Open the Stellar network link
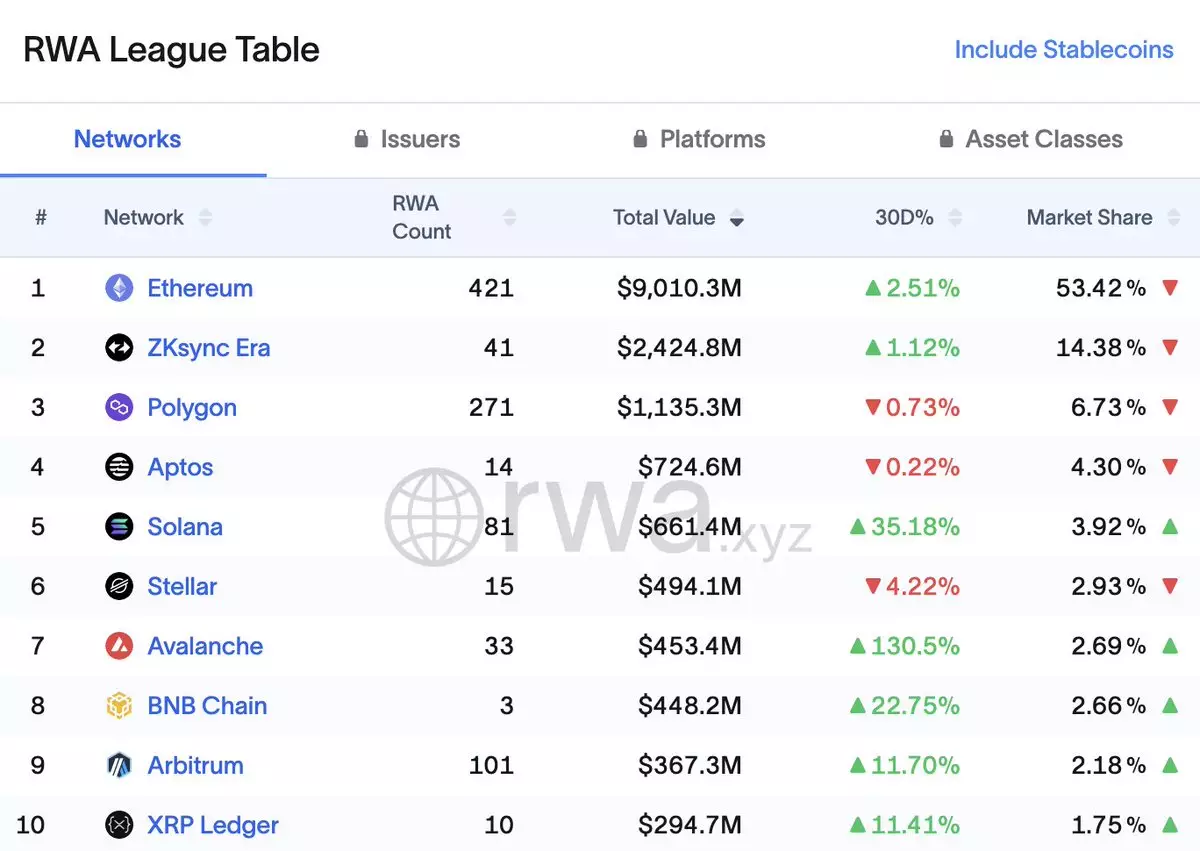Image resolution: width=1200 pixels, height=851 pixels. [182, 586]
